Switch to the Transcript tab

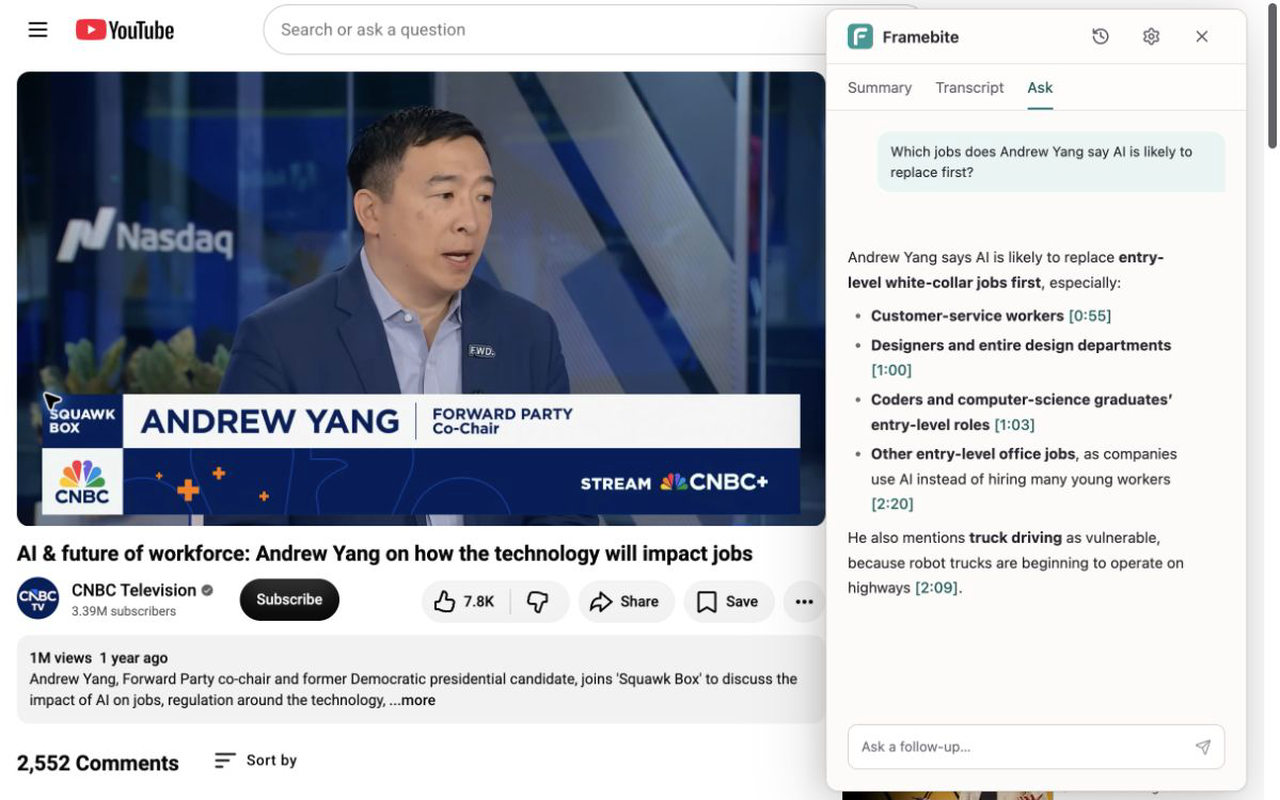tap(969, 88)
